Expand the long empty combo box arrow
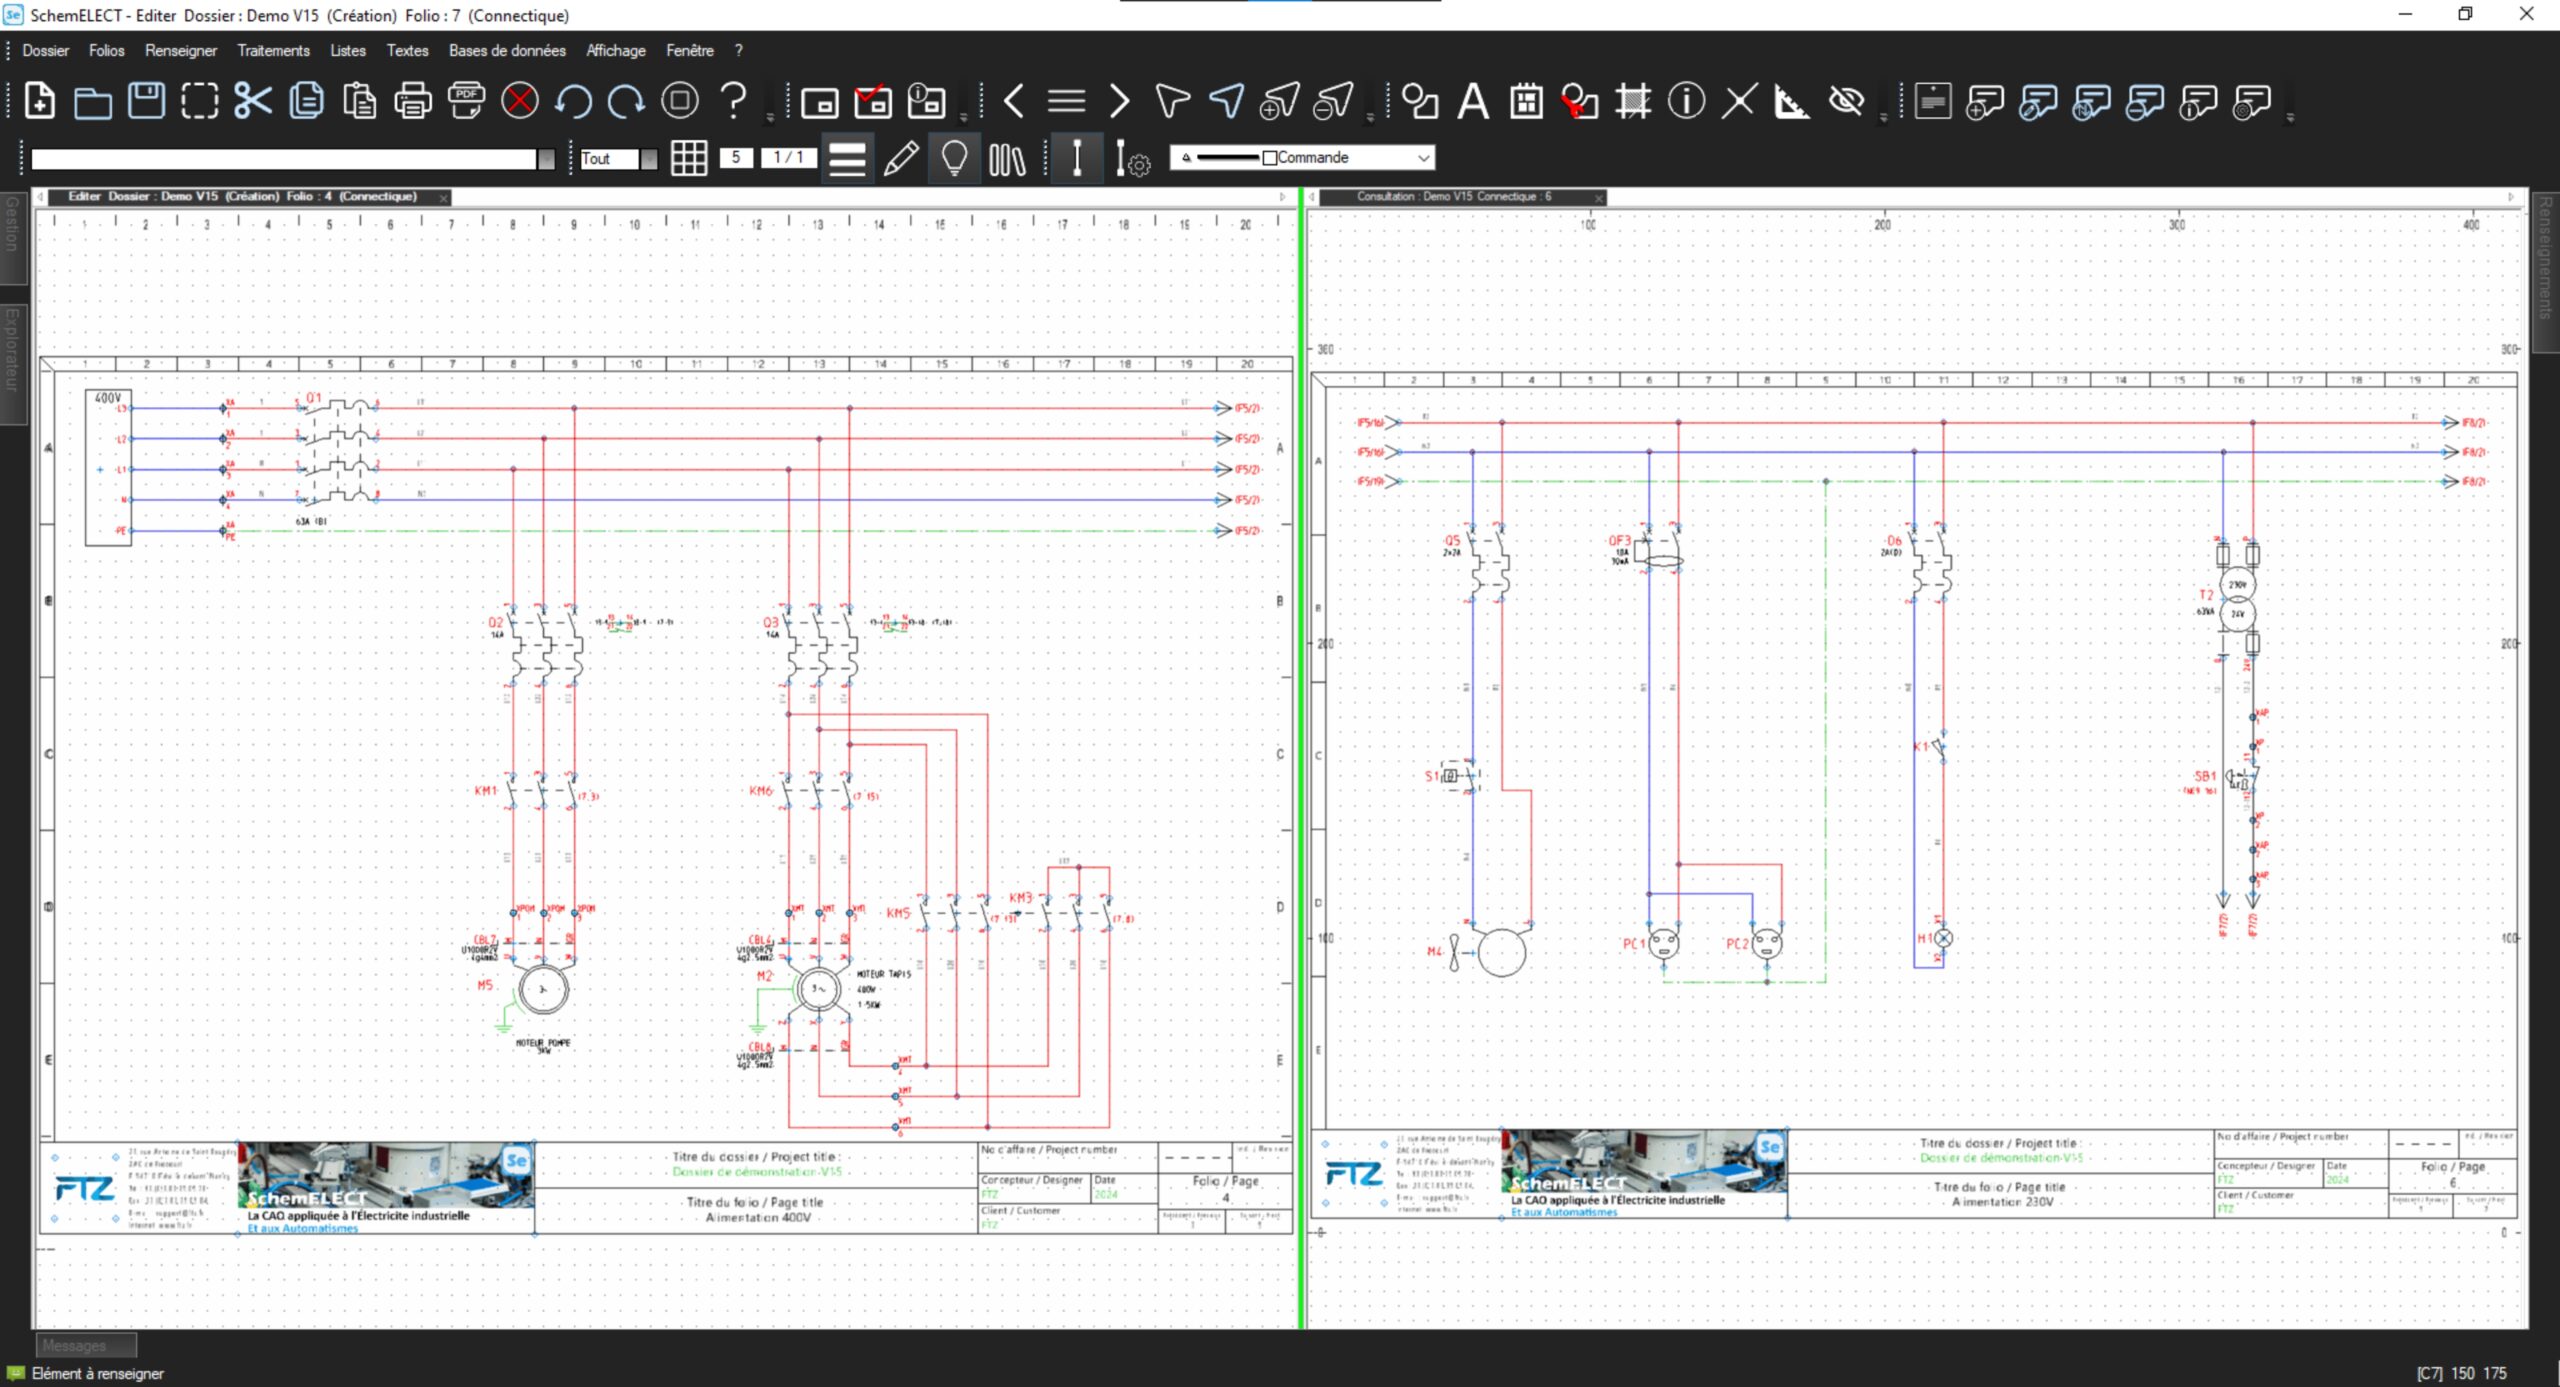This screenshot has width=2560, height=1387. (546, 159)
